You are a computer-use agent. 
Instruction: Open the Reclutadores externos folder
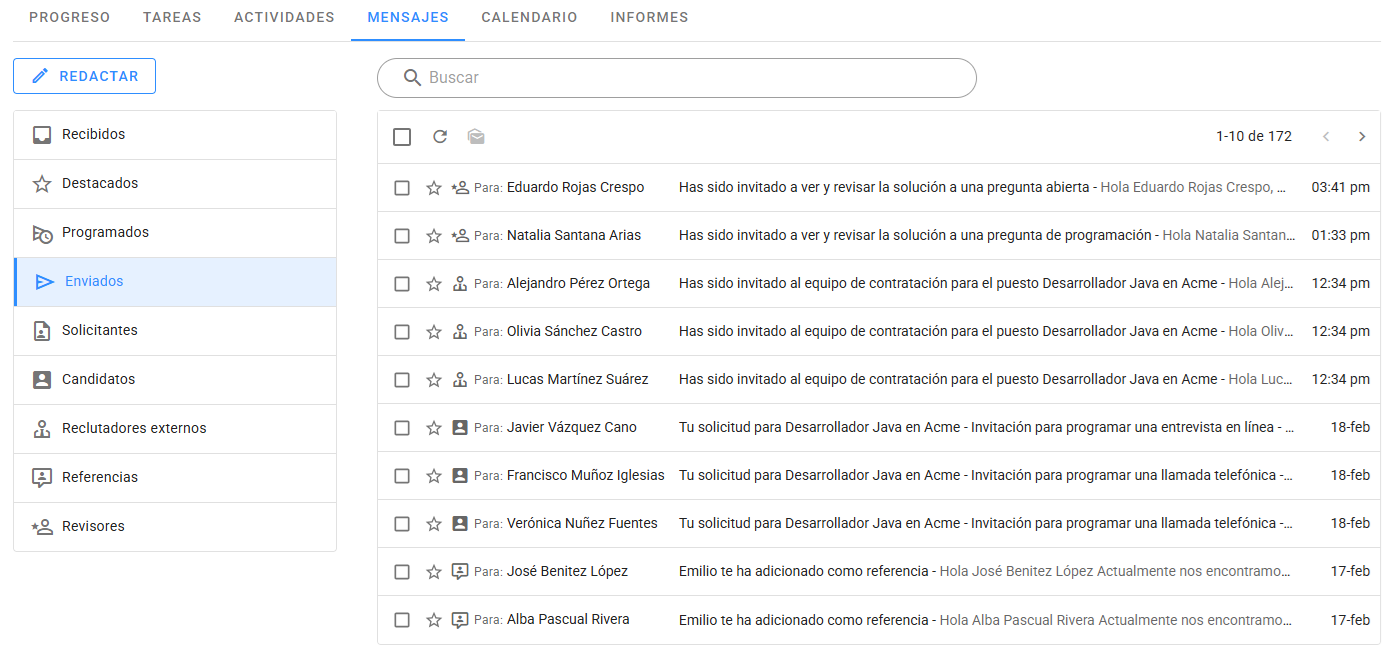tap(134, 429)
